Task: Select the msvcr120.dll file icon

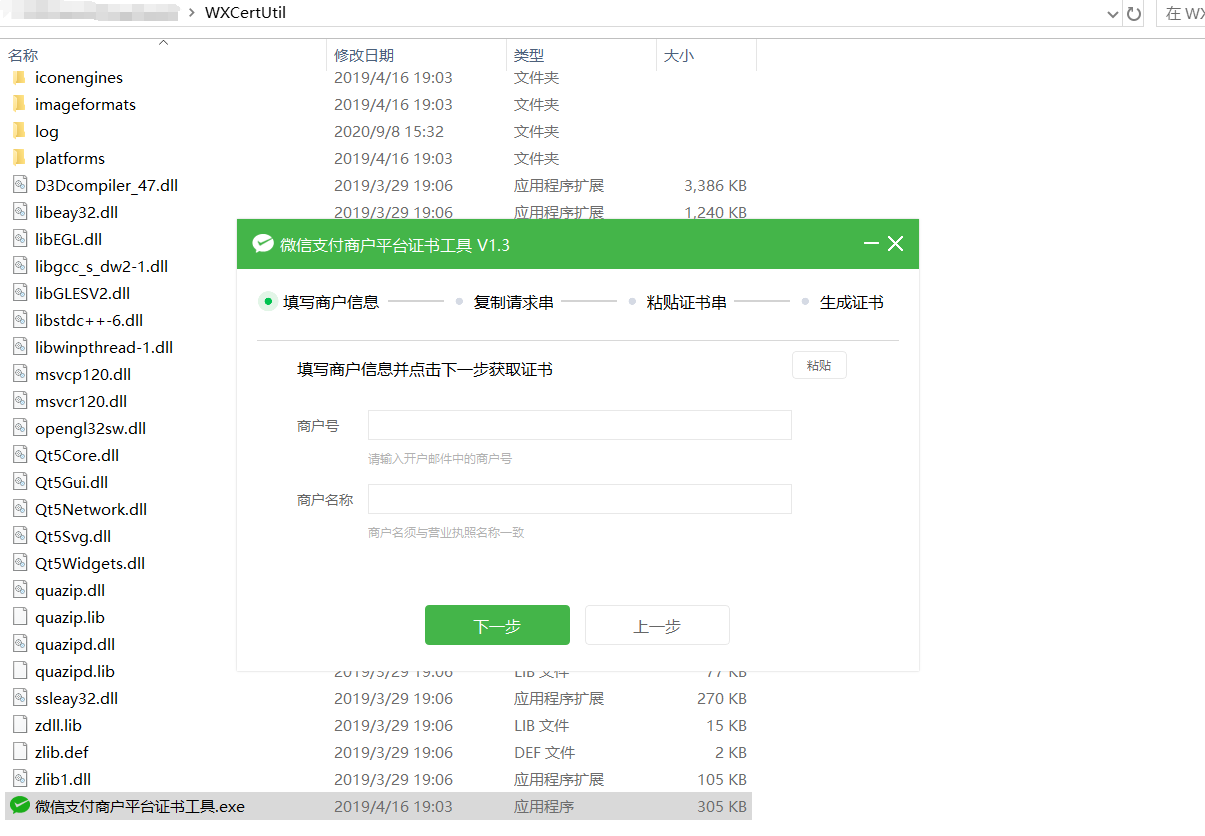Action: [20, 401]
